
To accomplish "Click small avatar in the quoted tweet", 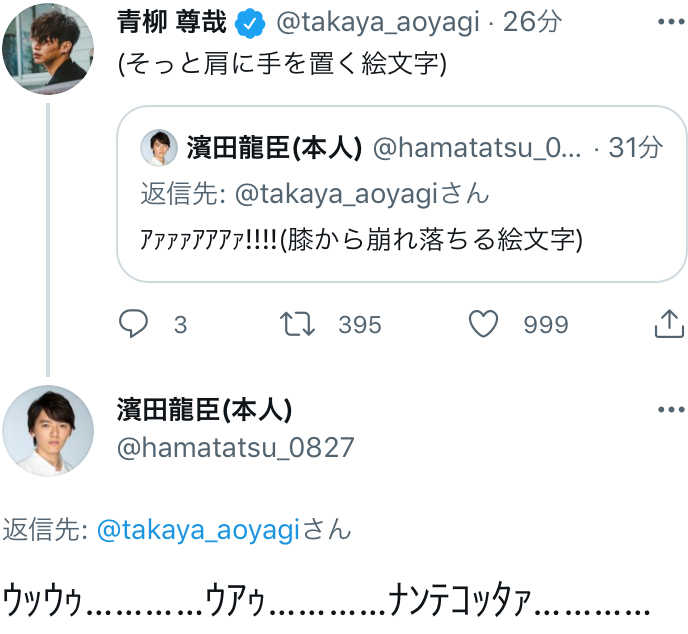I will [158, 148].
